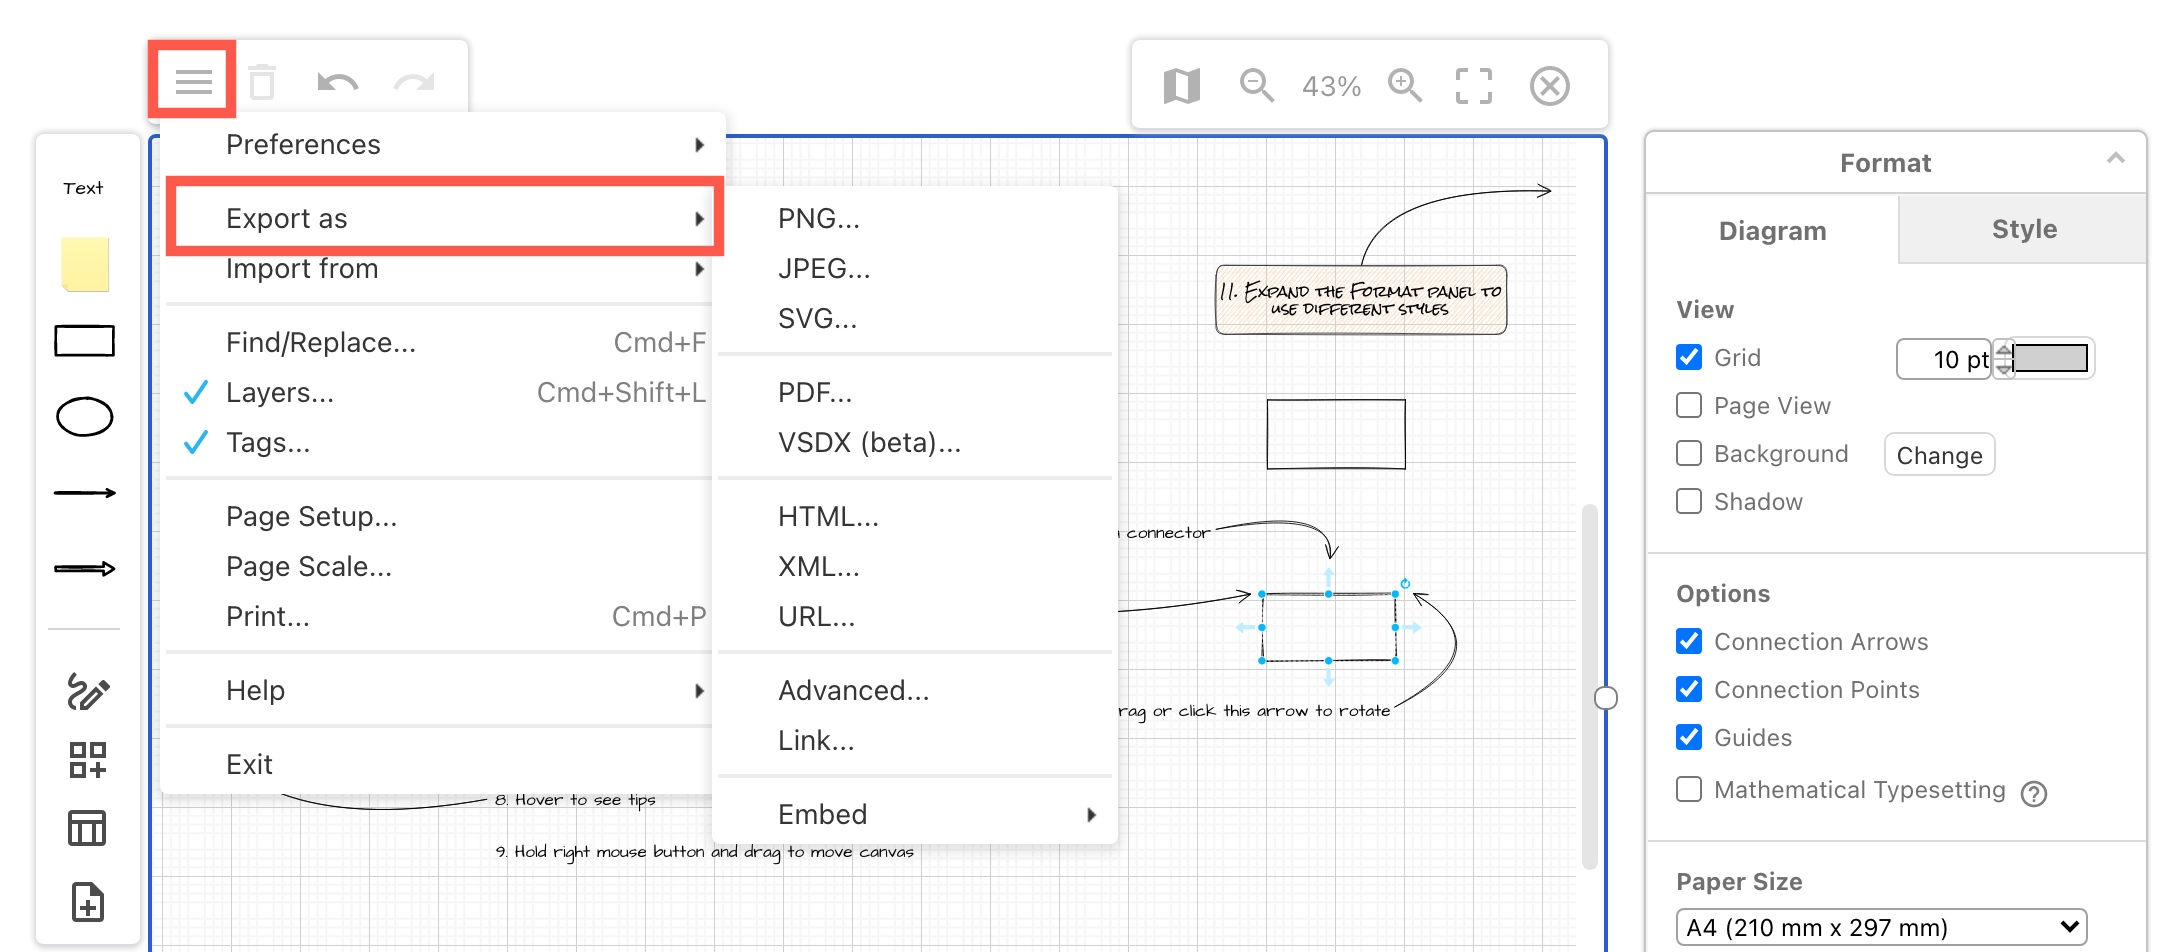Viewport: 2170px width, 952px height.
Task: Select the Ellipse shape tool
Action: (x=84, y=417)
